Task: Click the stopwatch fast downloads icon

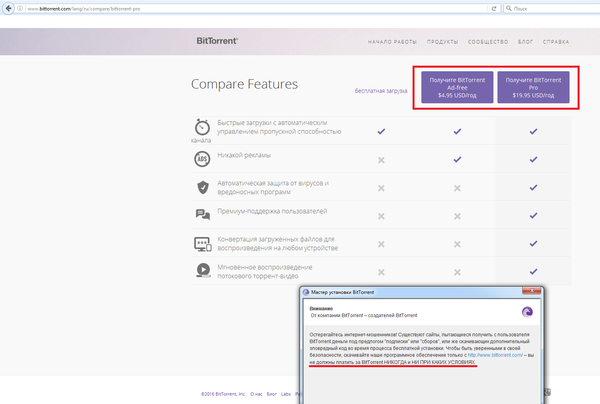Action: pos(202,128)
